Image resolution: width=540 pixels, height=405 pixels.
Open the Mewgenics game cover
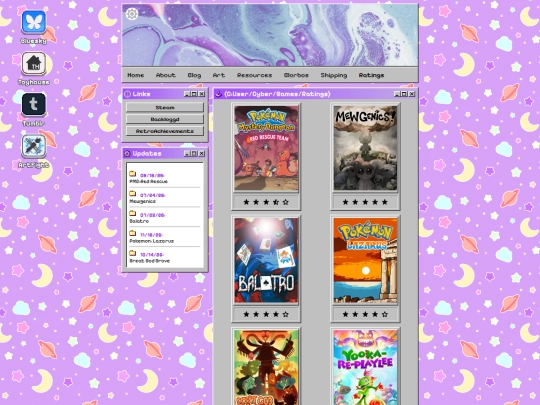365,148
